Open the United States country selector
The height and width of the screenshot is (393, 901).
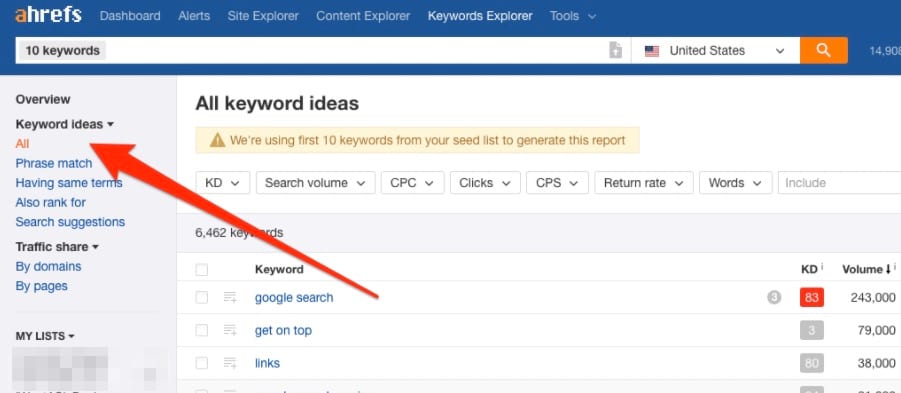(x=715, y=51)
